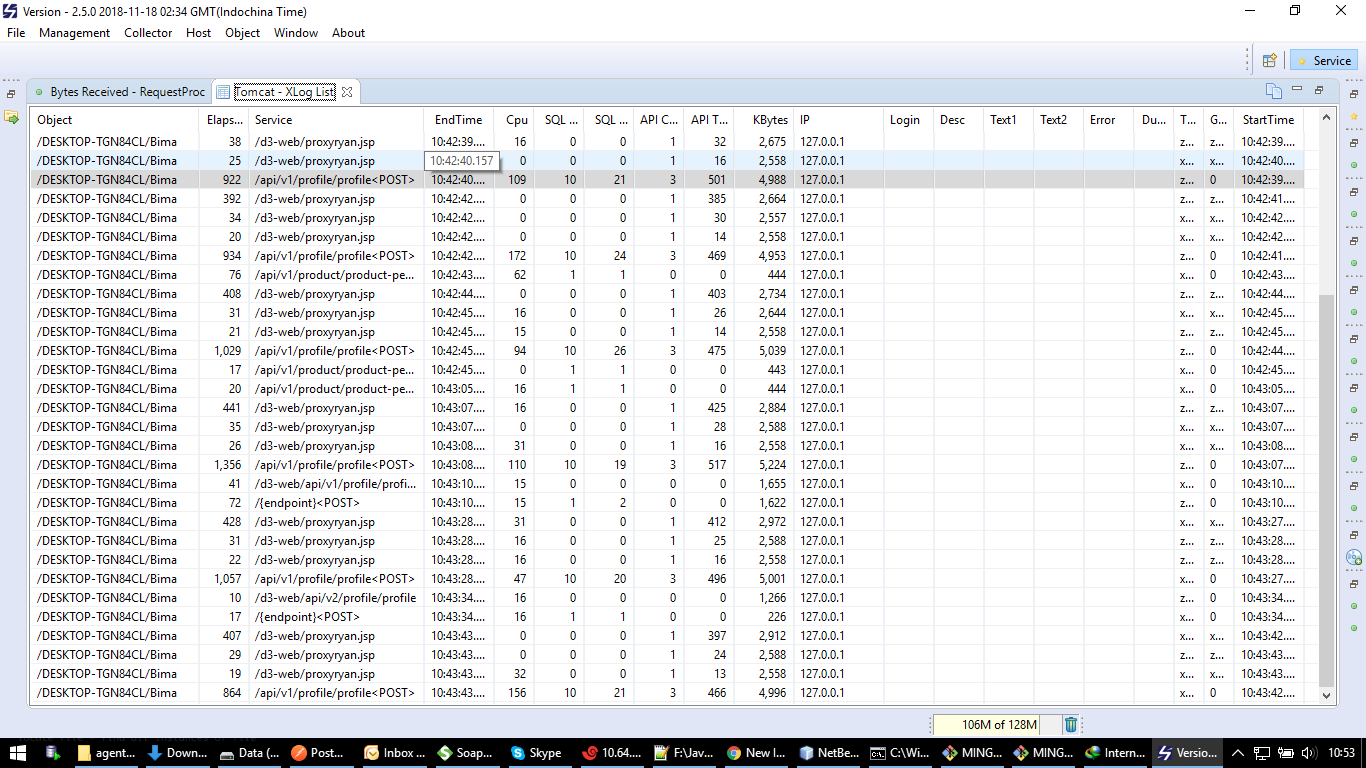This screenshot has height=768, width=1366.
Task: Click the magnifier icon on the right sidebar
Action: tap(1353, 557)
